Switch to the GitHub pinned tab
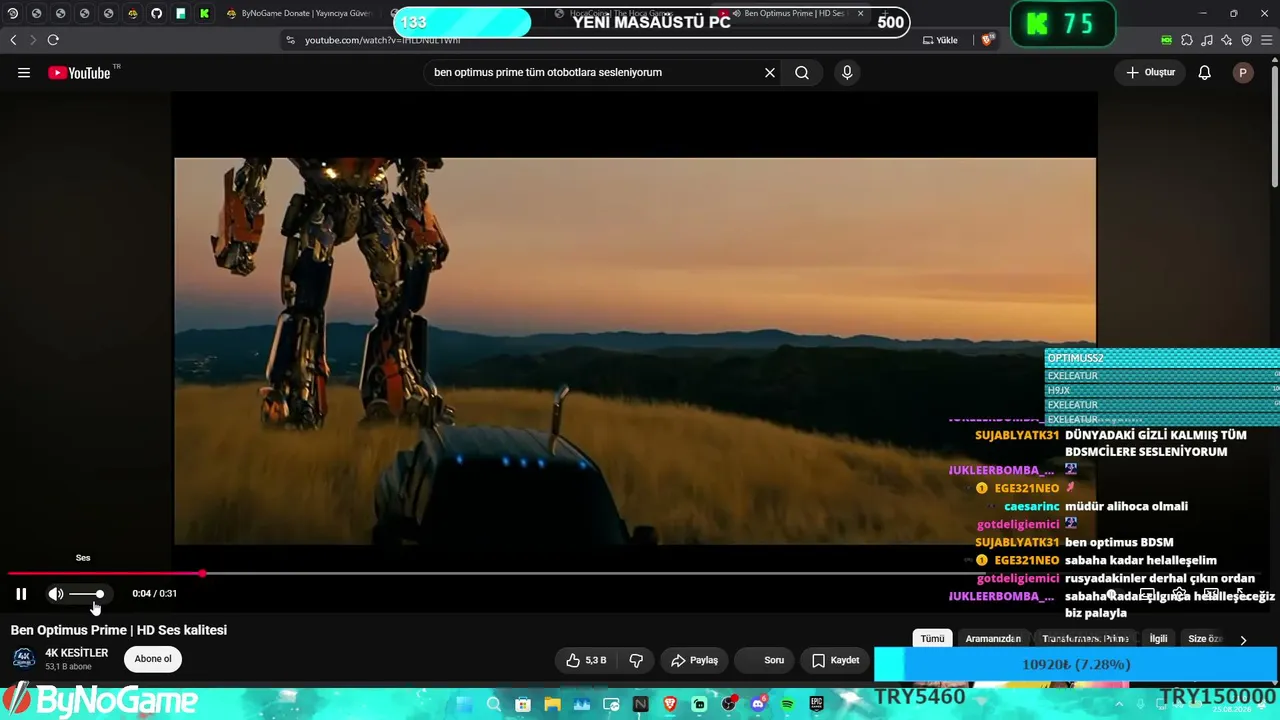The image size is (1280, 720). point(156,14)
